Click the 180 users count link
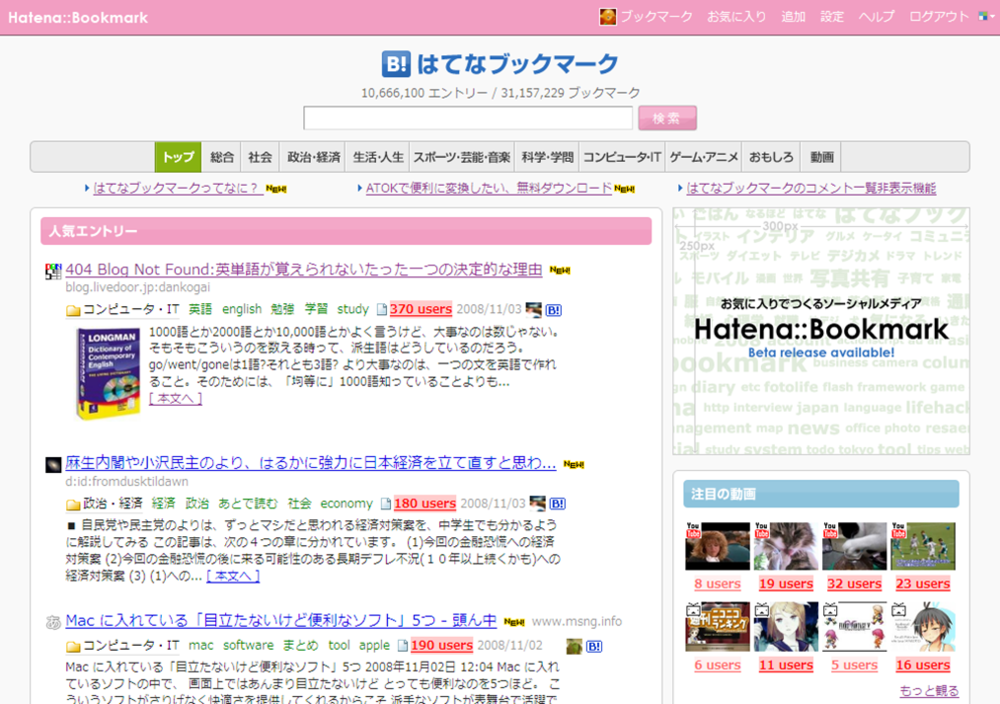This screenshot has width=1000, height=704. point(425,504)
